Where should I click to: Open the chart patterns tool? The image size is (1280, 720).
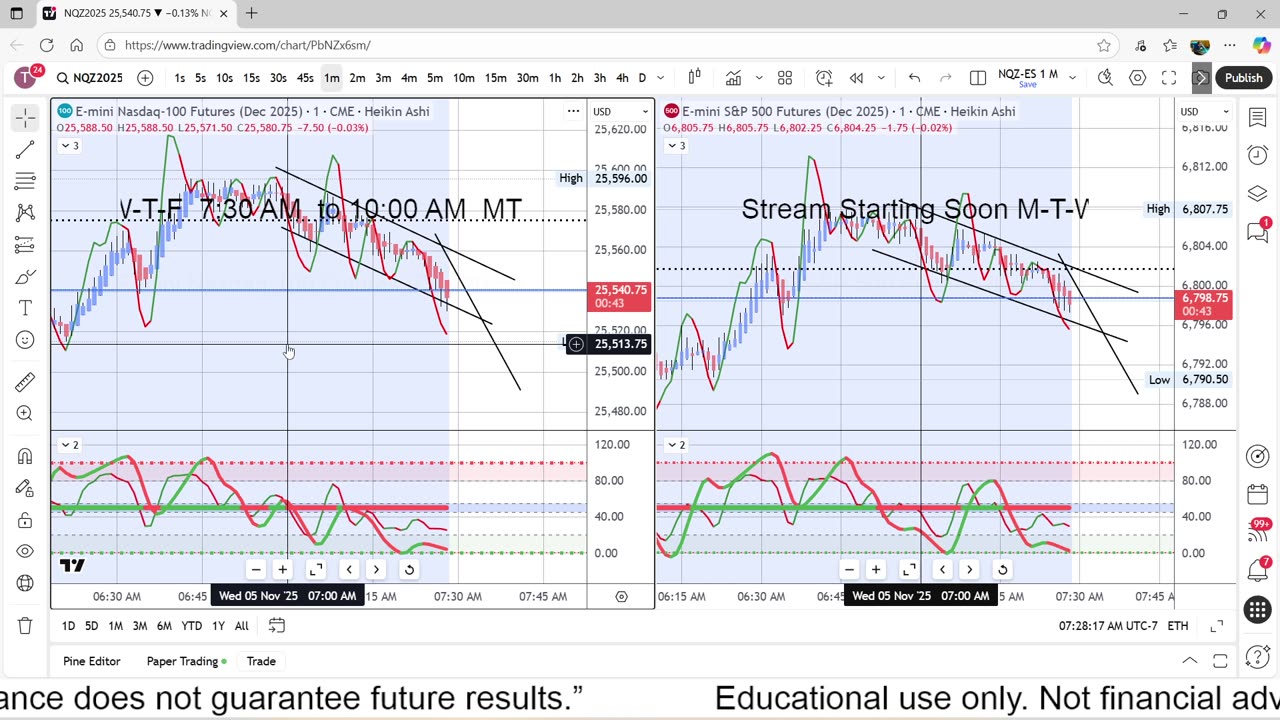click(x=25, y=213)
